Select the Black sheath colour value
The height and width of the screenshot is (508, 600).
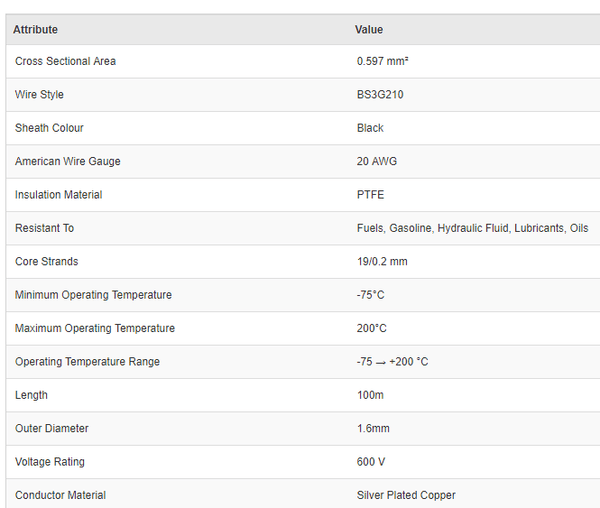[370, 128]
